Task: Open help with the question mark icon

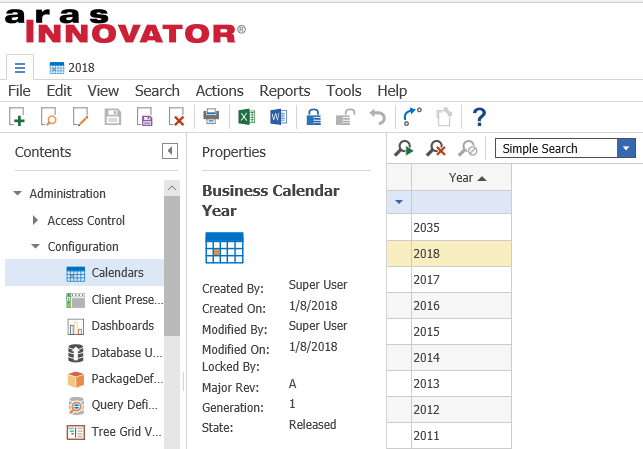Action: (x=479, y=117)
